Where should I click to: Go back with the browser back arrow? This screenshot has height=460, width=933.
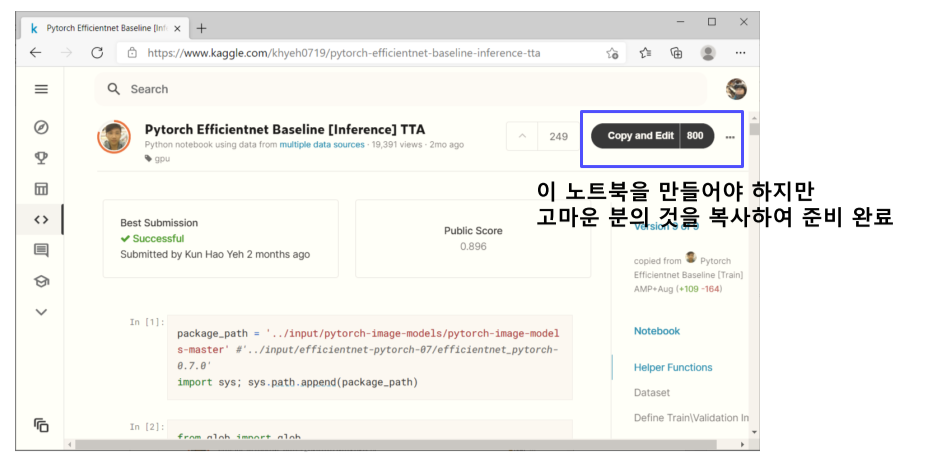(36, 53)
